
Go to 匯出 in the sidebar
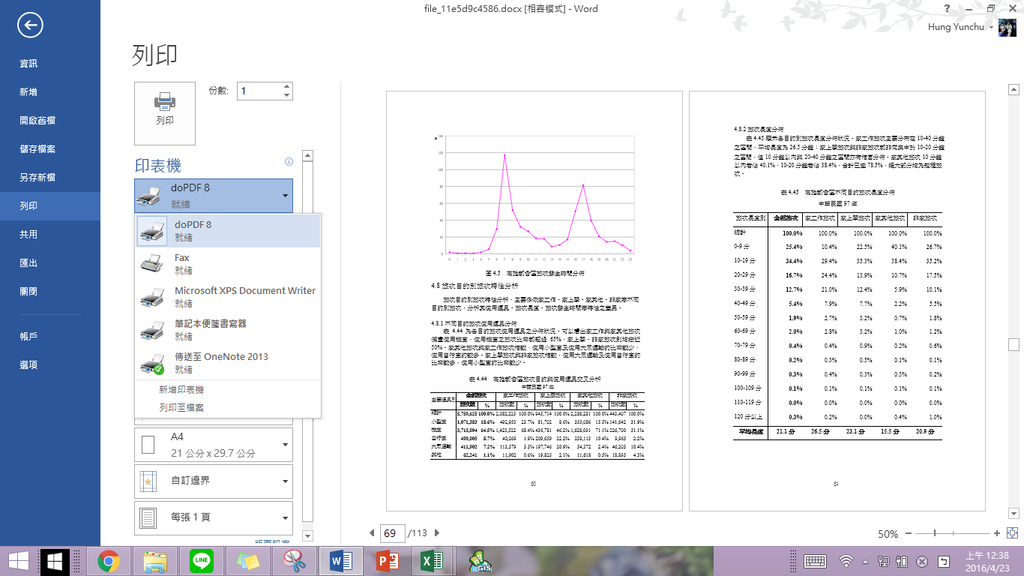click(28, 263)
